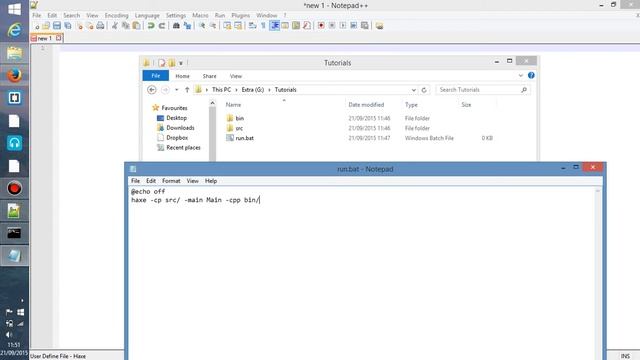Click the Copy icon in Notepad++ toolbar
The width and height of the screenshot is (640, 360).
coord(125,26)
